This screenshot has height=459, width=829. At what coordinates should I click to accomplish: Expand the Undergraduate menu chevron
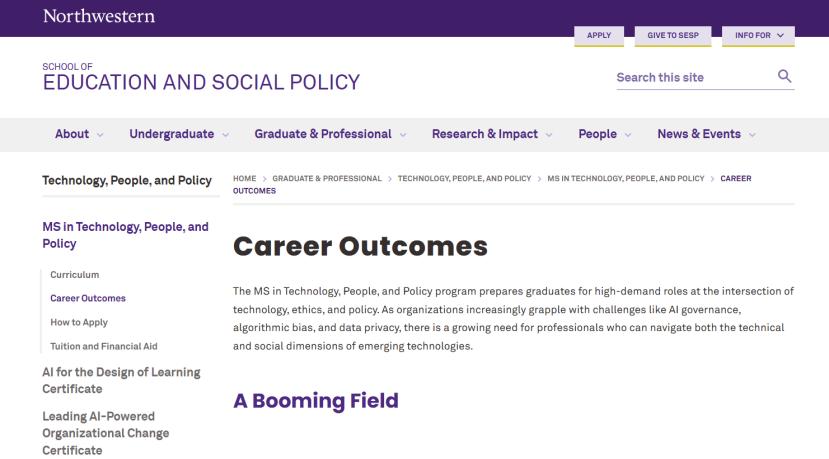225,135
